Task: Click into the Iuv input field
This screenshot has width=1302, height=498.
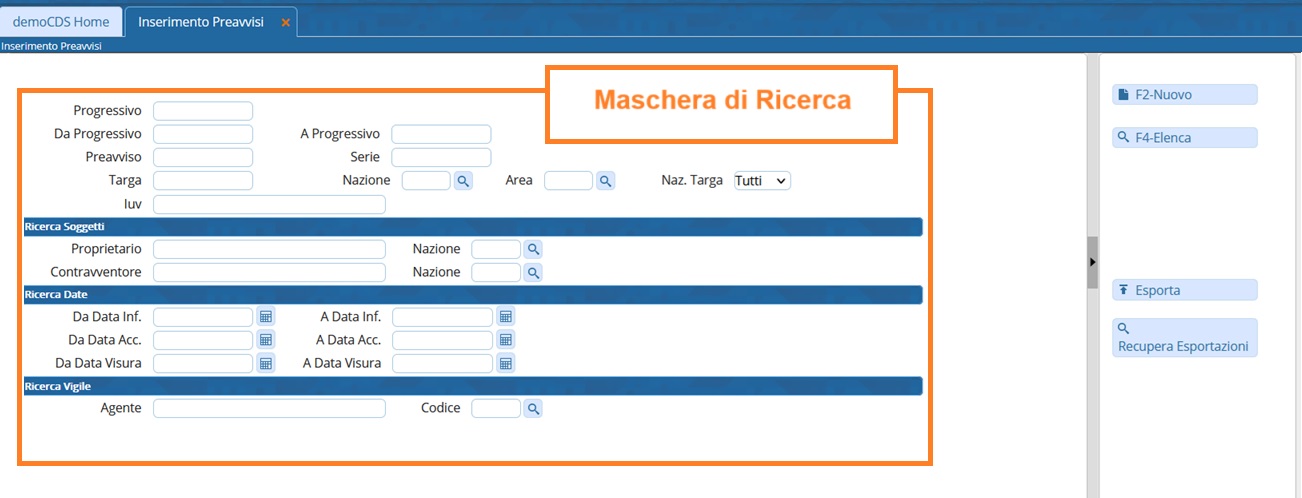Action: pyautogui.click(x=269, y=205)
